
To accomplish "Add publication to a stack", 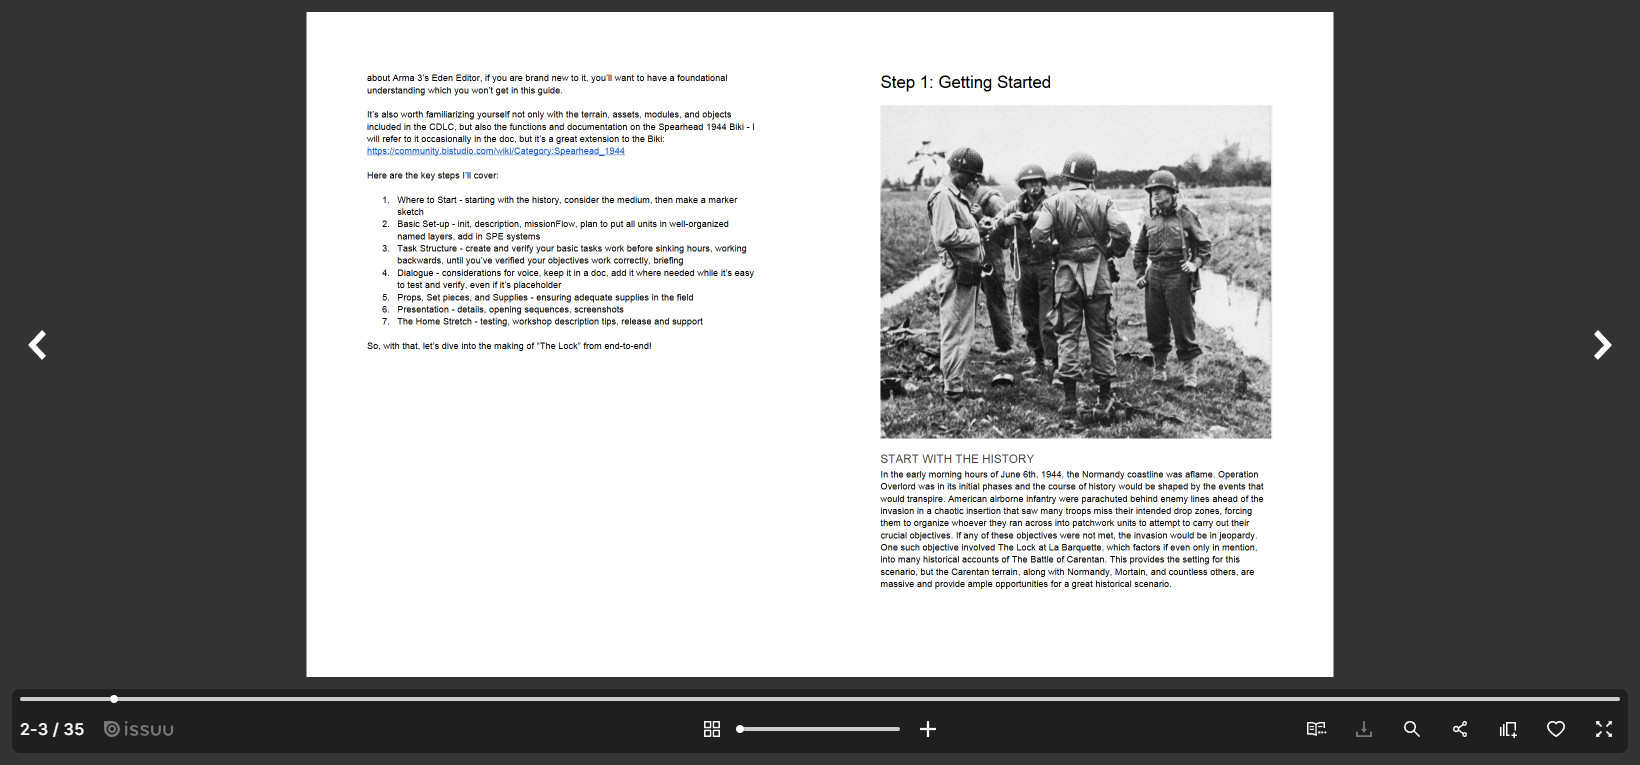I will (x=1508, y=729).
